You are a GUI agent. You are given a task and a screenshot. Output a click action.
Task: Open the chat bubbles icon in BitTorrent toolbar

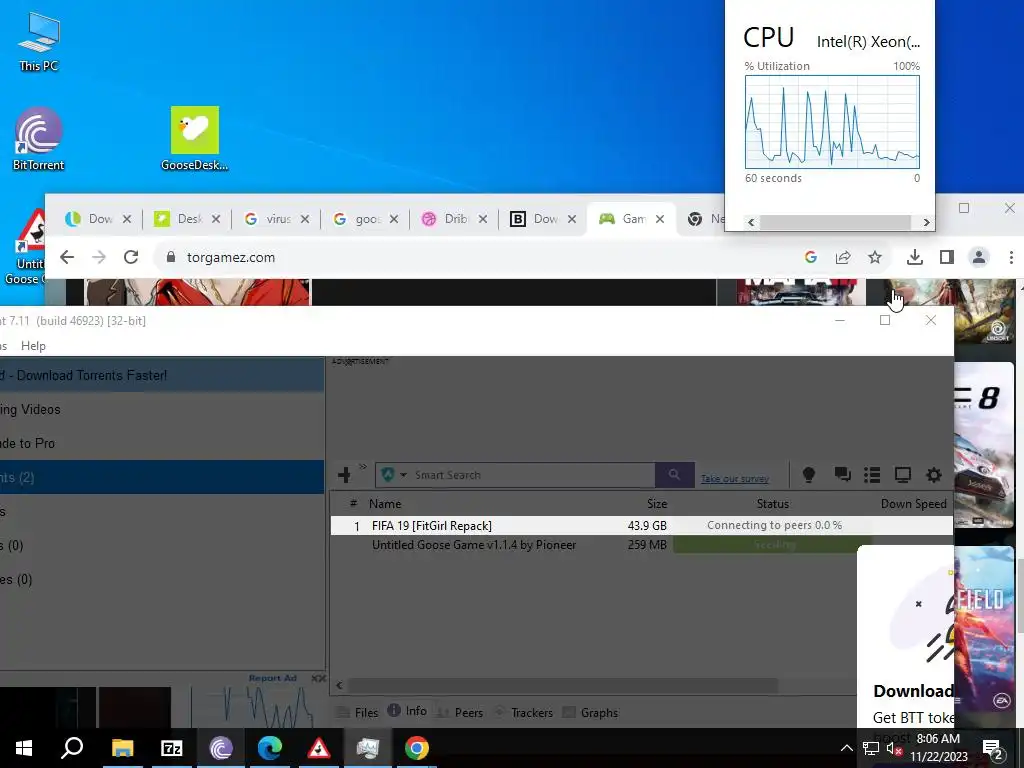(x=842, y=475)
